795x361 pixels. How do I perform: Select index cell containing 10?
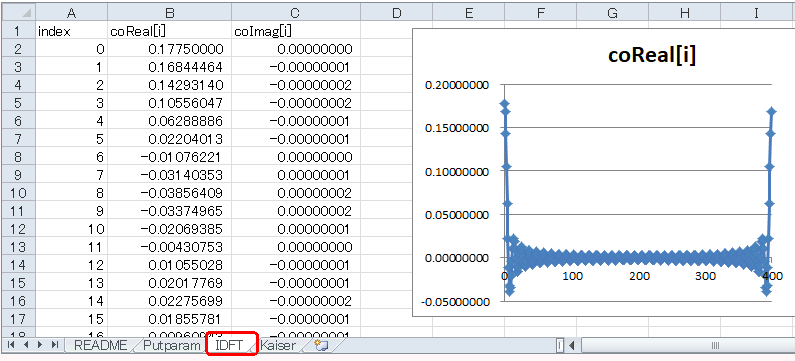pos(71,229)
